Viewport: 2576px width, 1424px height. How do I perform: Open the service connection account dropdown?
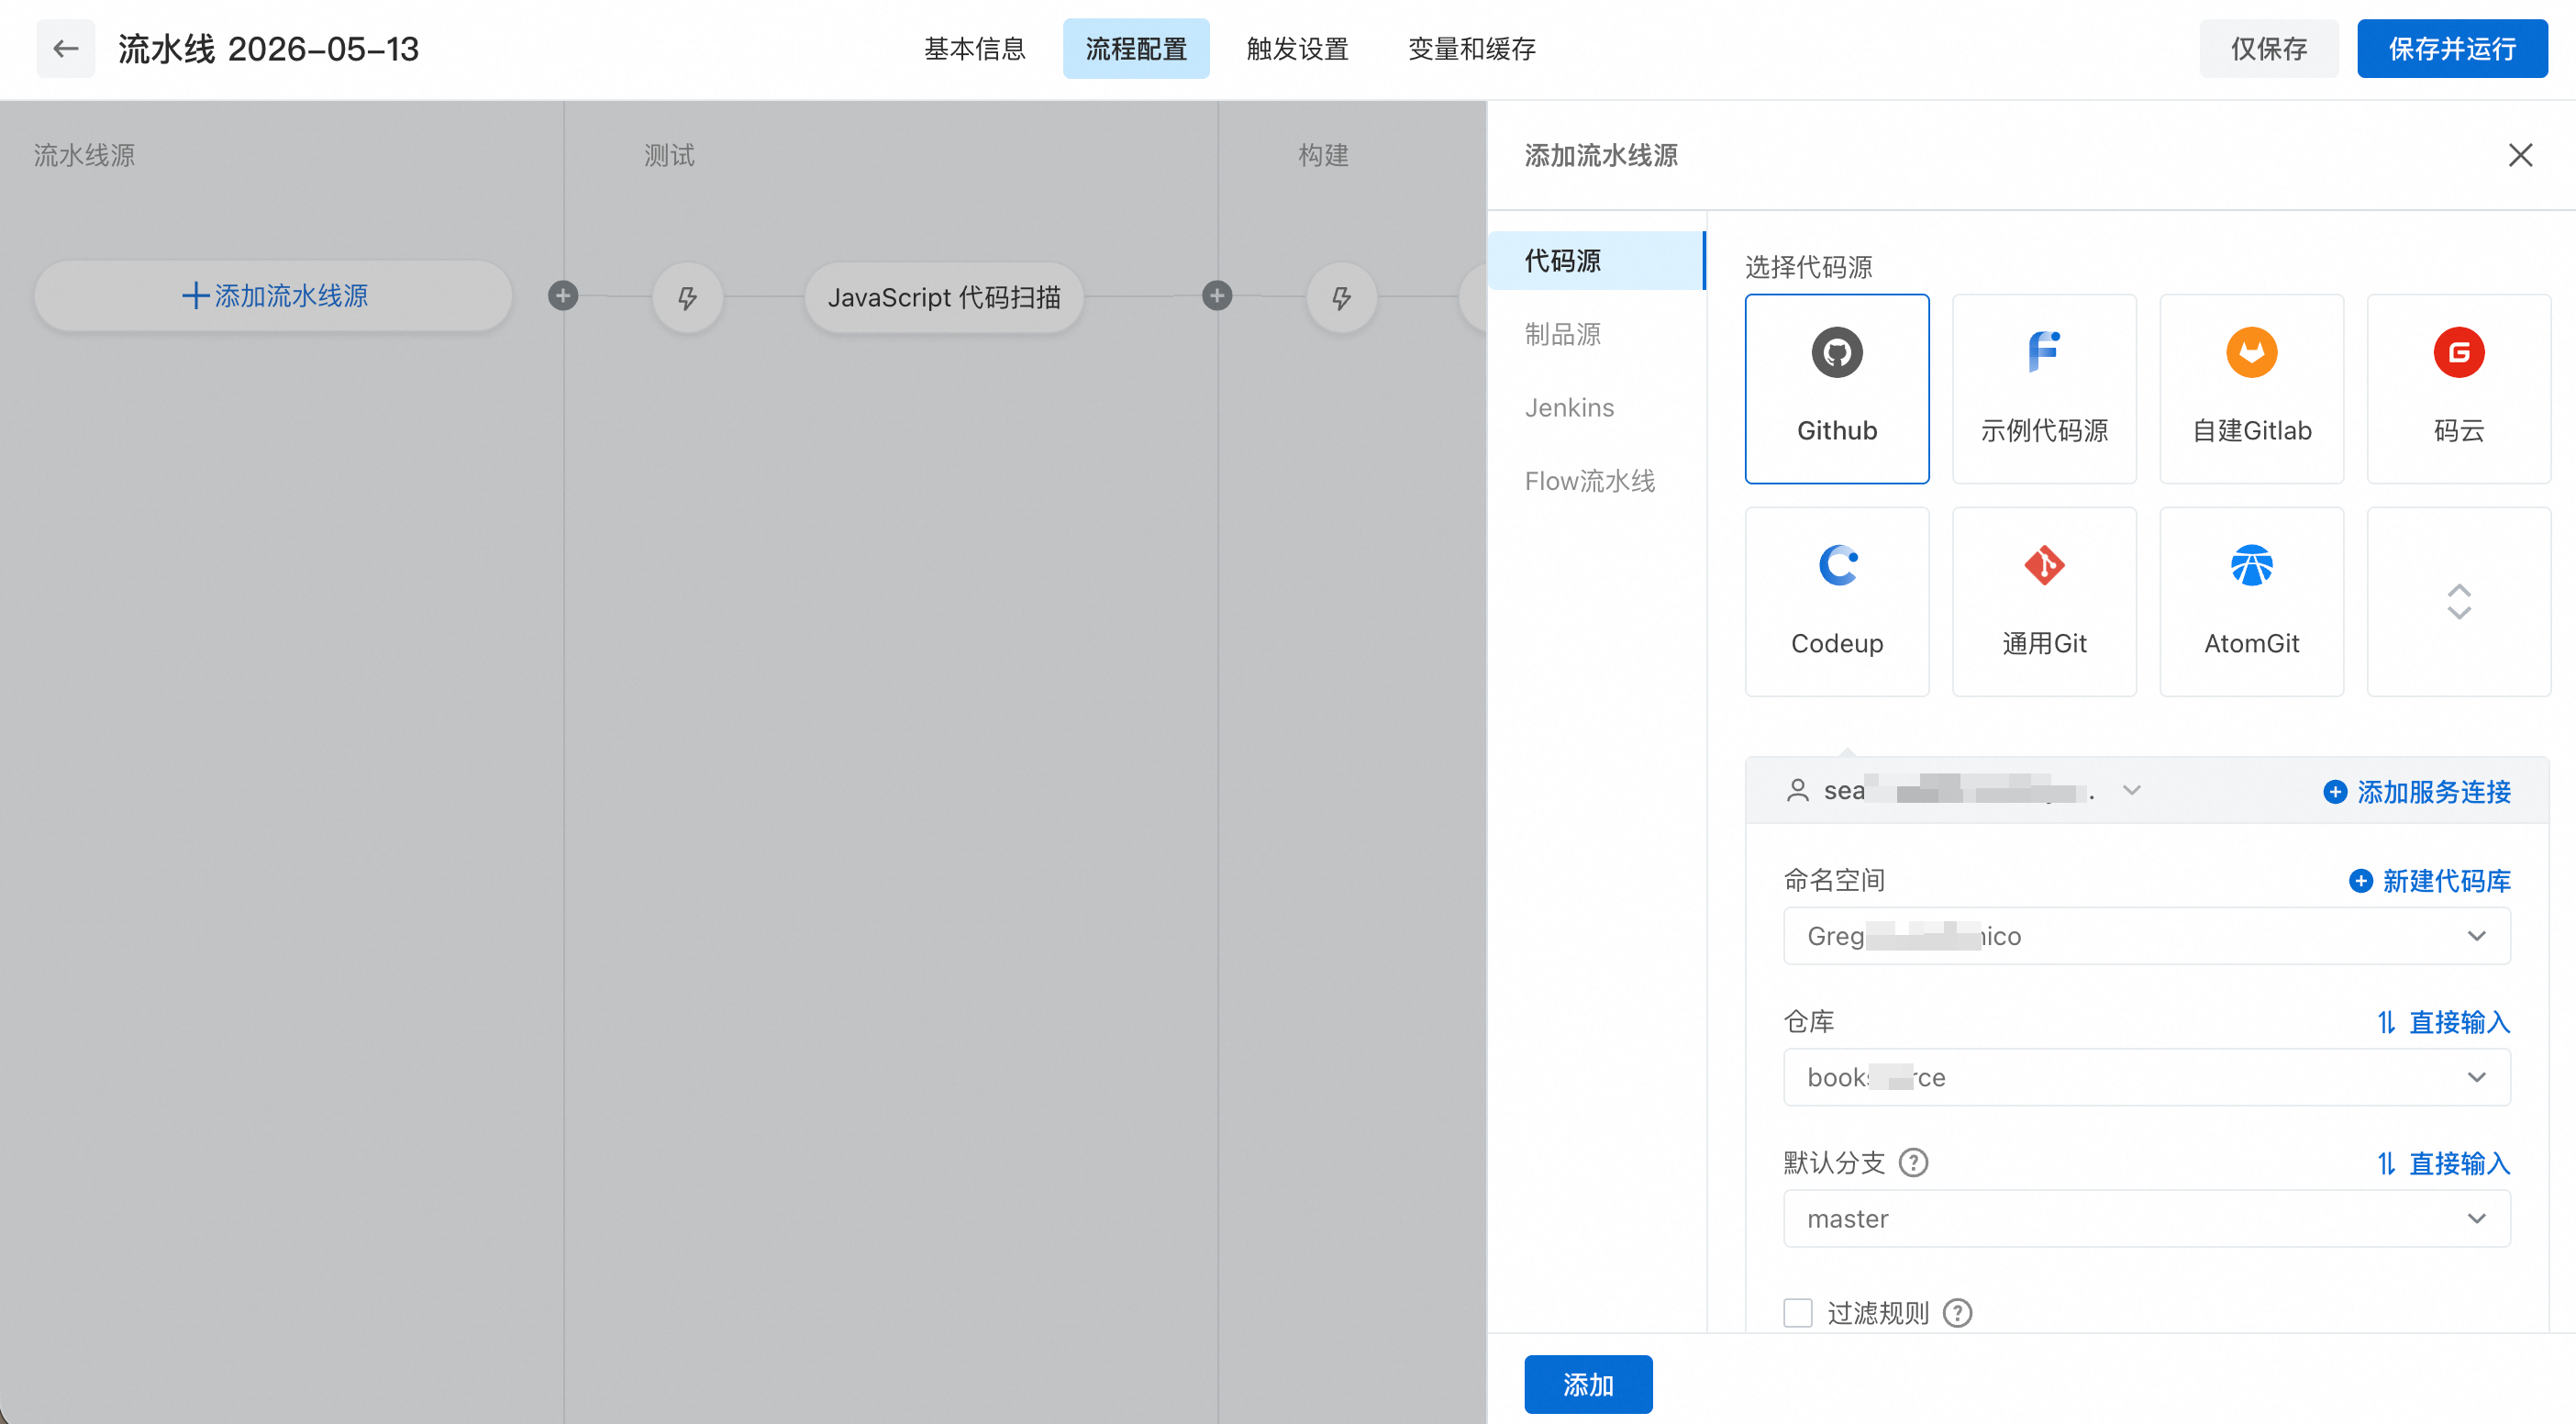coord(1963,790)
